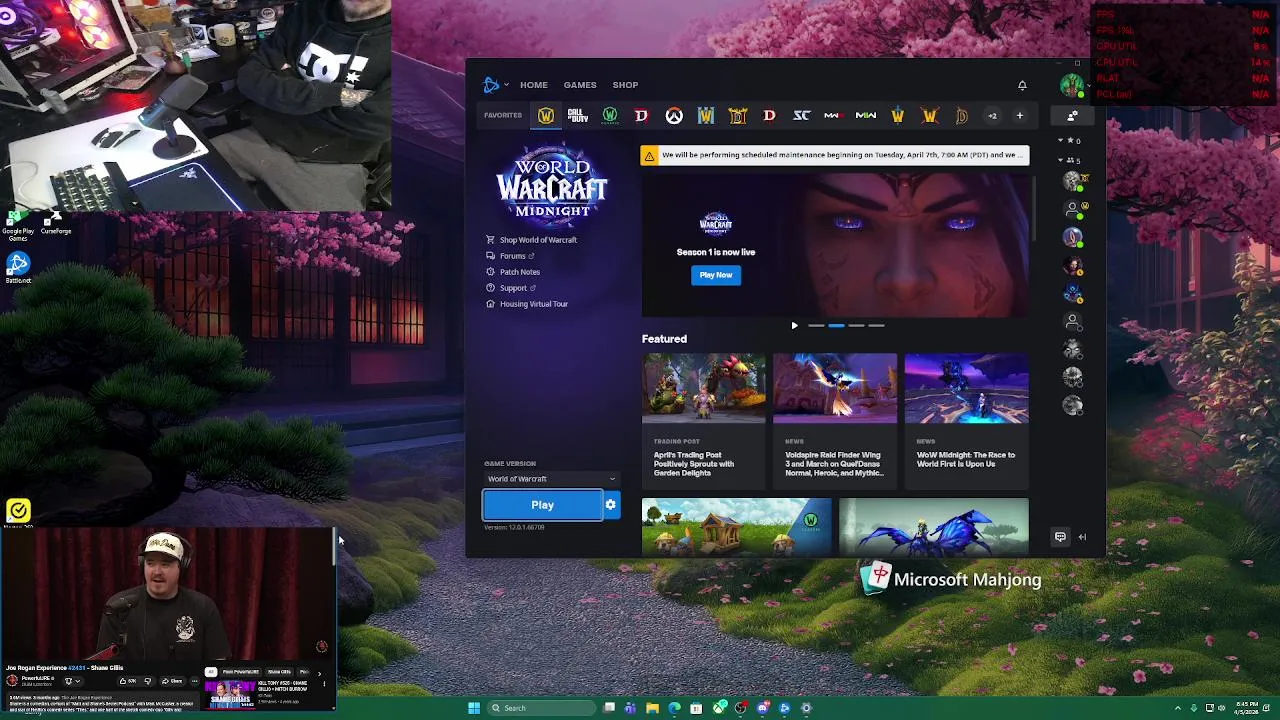1280x720 pixels.
Task: Open Voidspire Raid Finder news thumbnail
Action: click(x=835, y=388)
